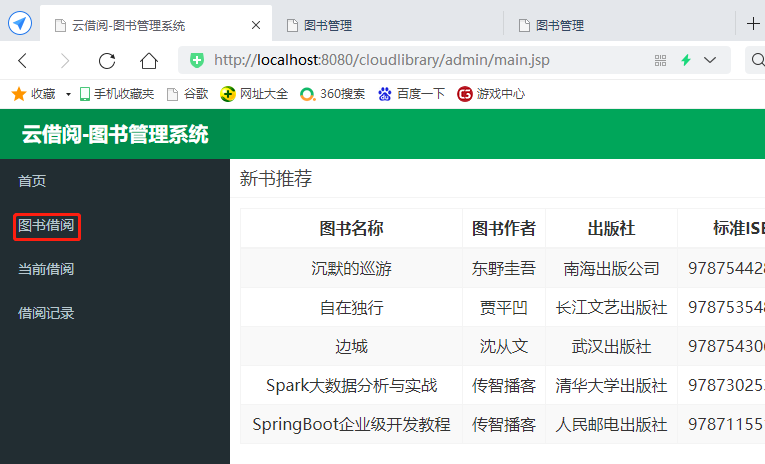Open the browser home page icon
765x464 pixels.
click(149, 61)
